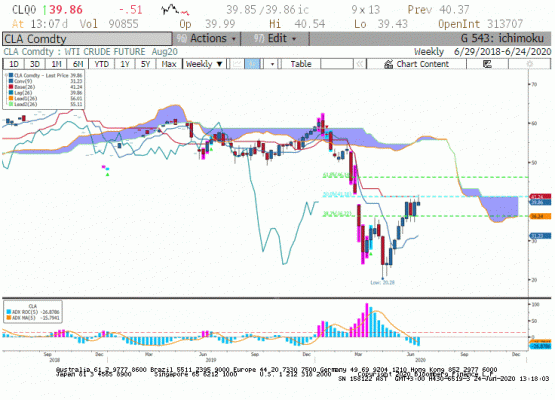Click the CLA Comdty security input field
Image resolution: width=555 pixels, height=400 pixels.
click(87, 39)
